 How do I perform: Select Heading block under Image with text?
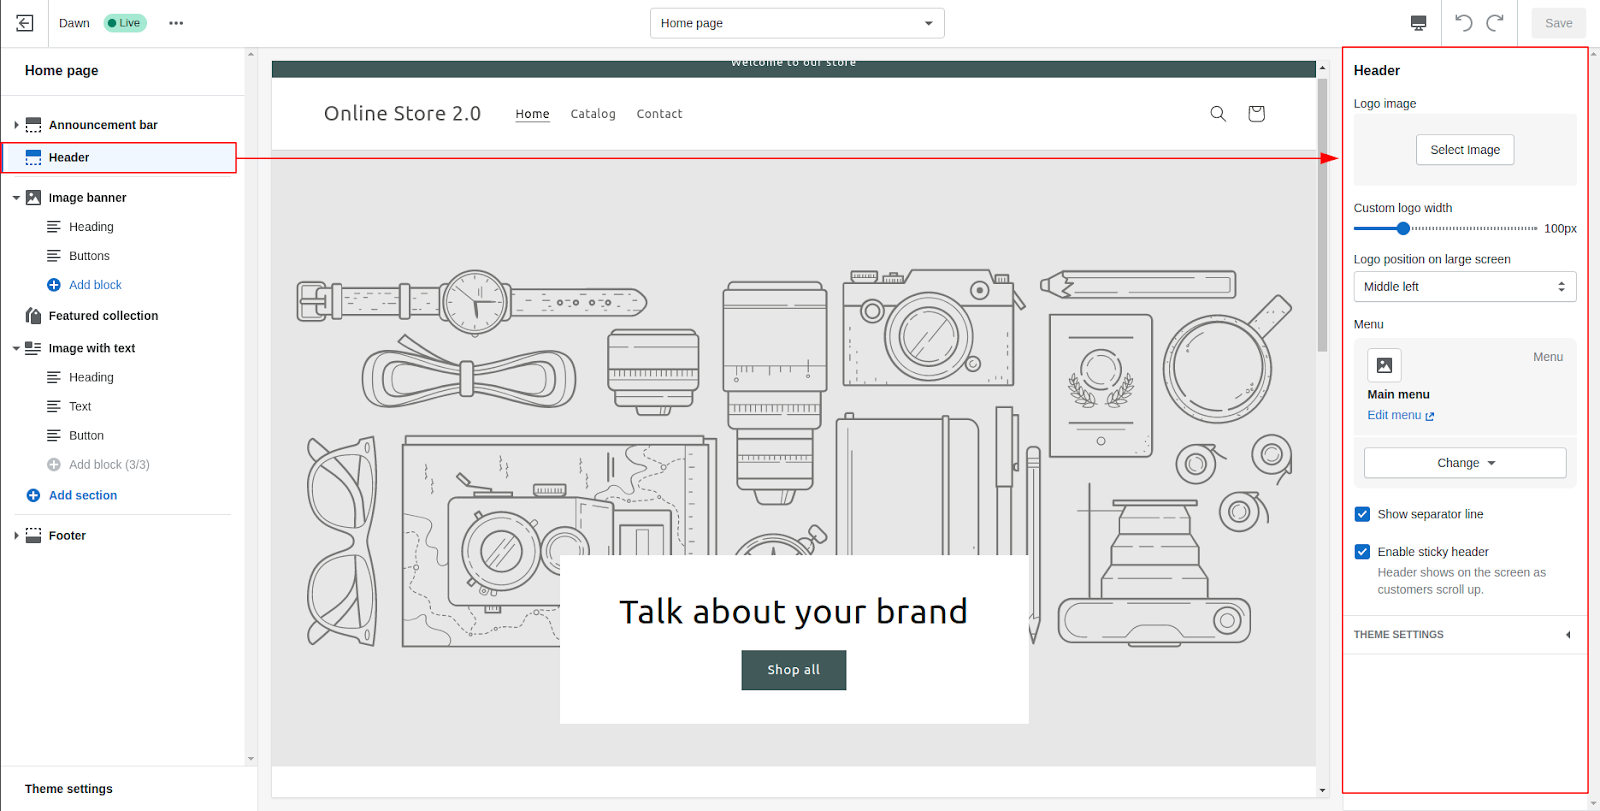(x=91, y=377)
